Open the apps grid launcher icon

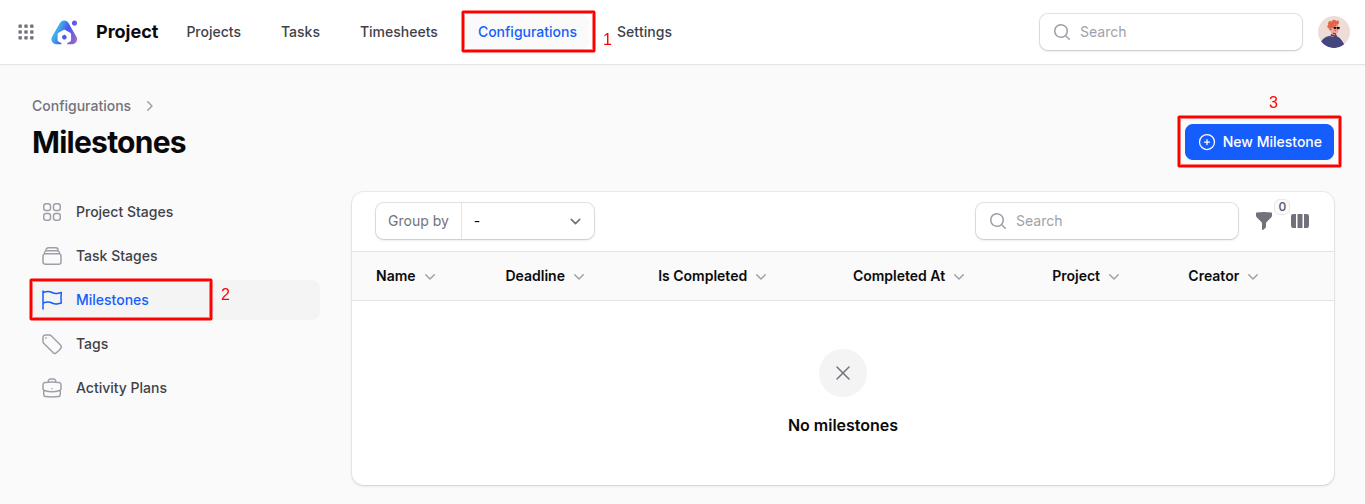tap(26, 32)
